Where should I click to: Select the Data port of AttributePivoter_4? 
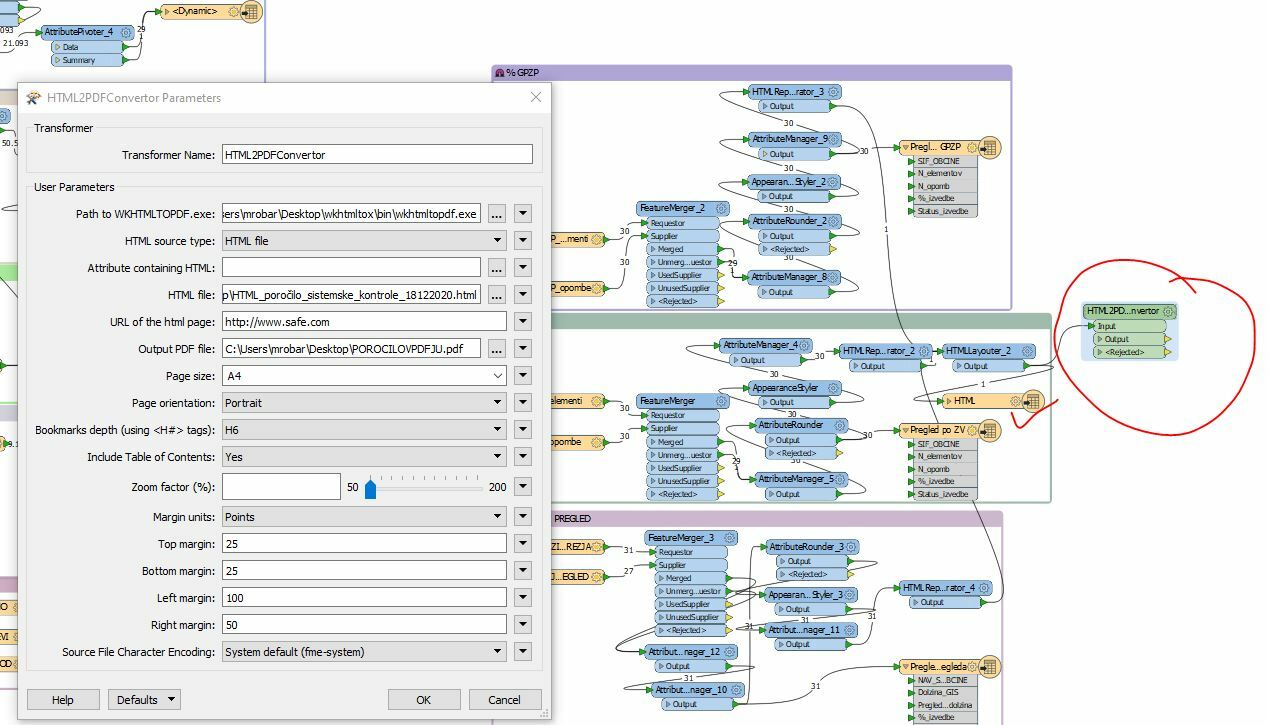[87, 47]
